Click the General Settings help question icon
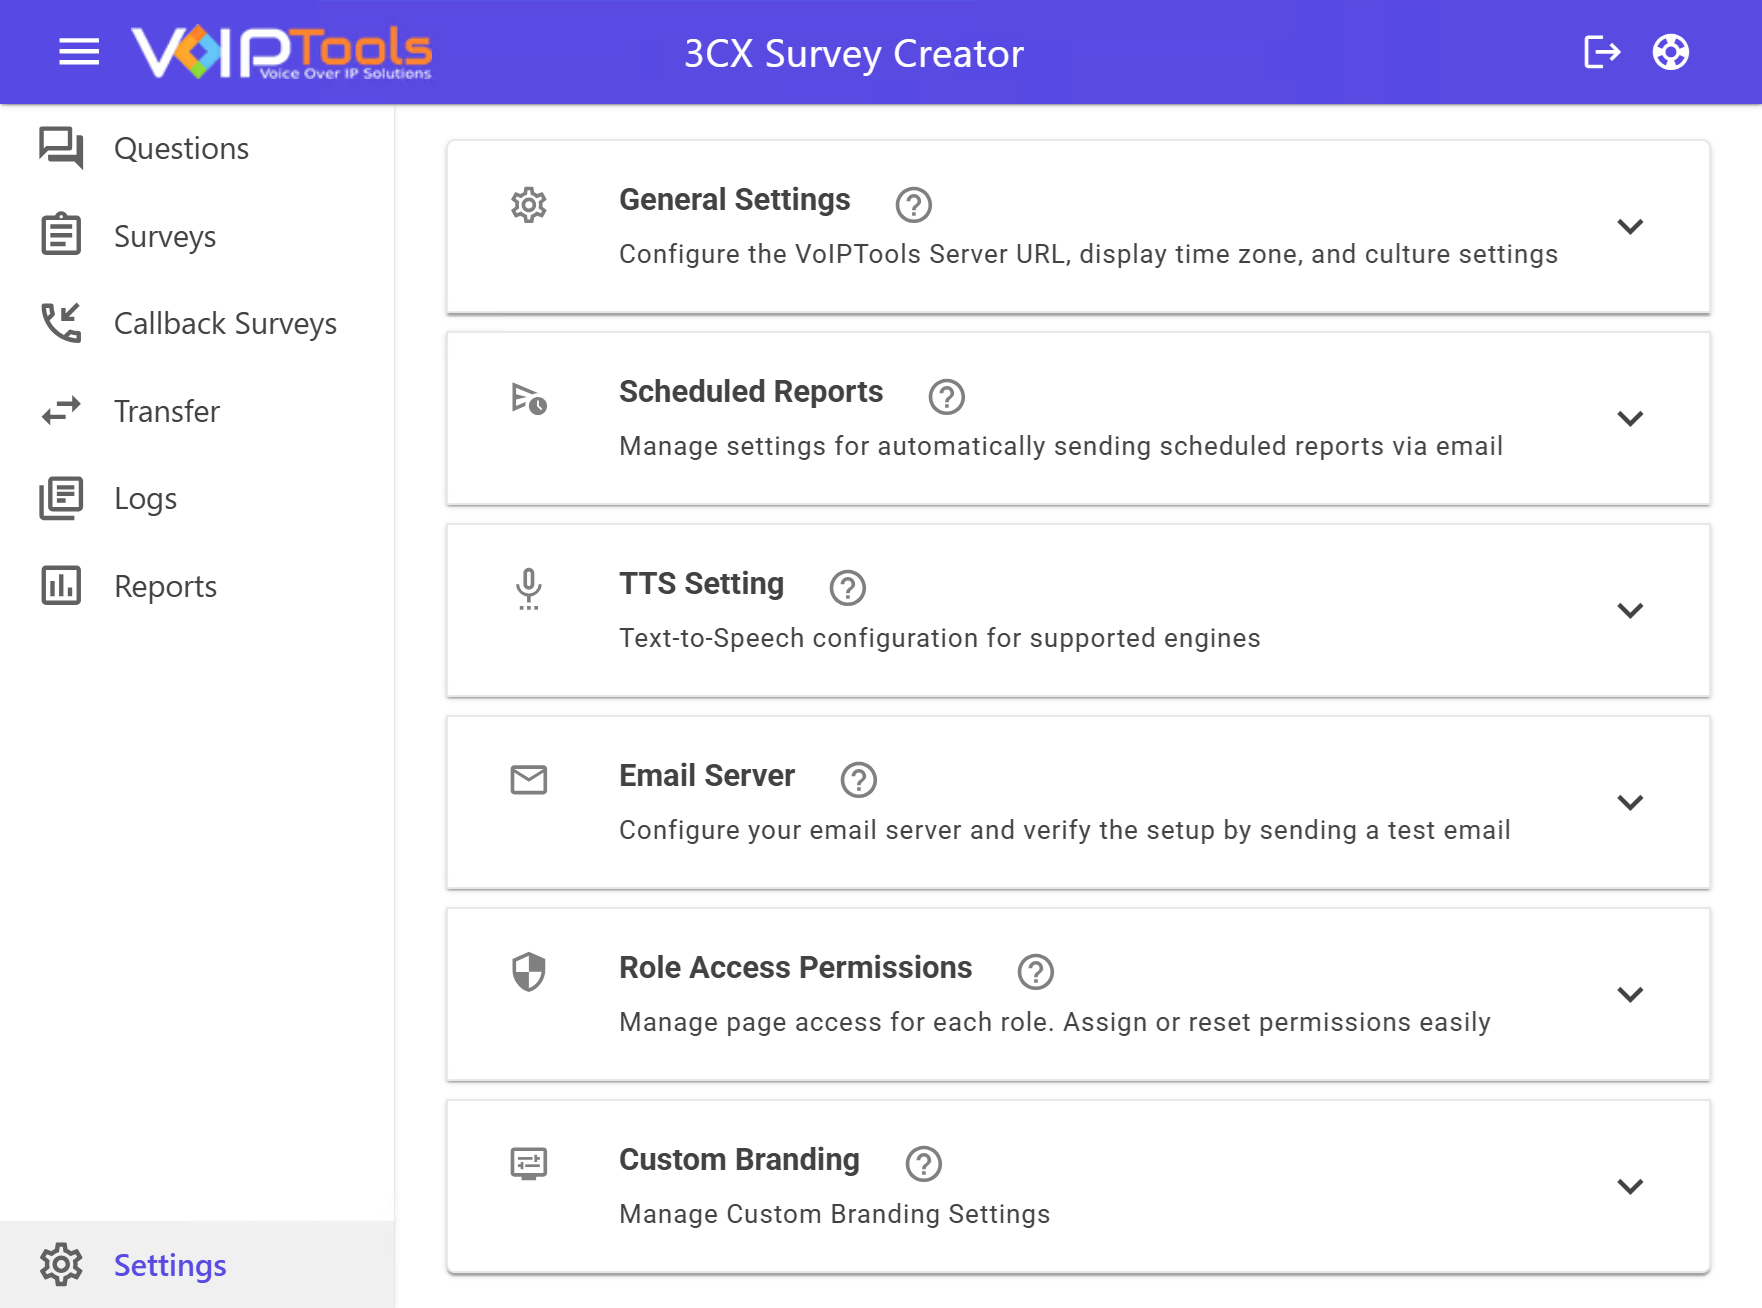The image size is (1762, 1308). (913, 204)
